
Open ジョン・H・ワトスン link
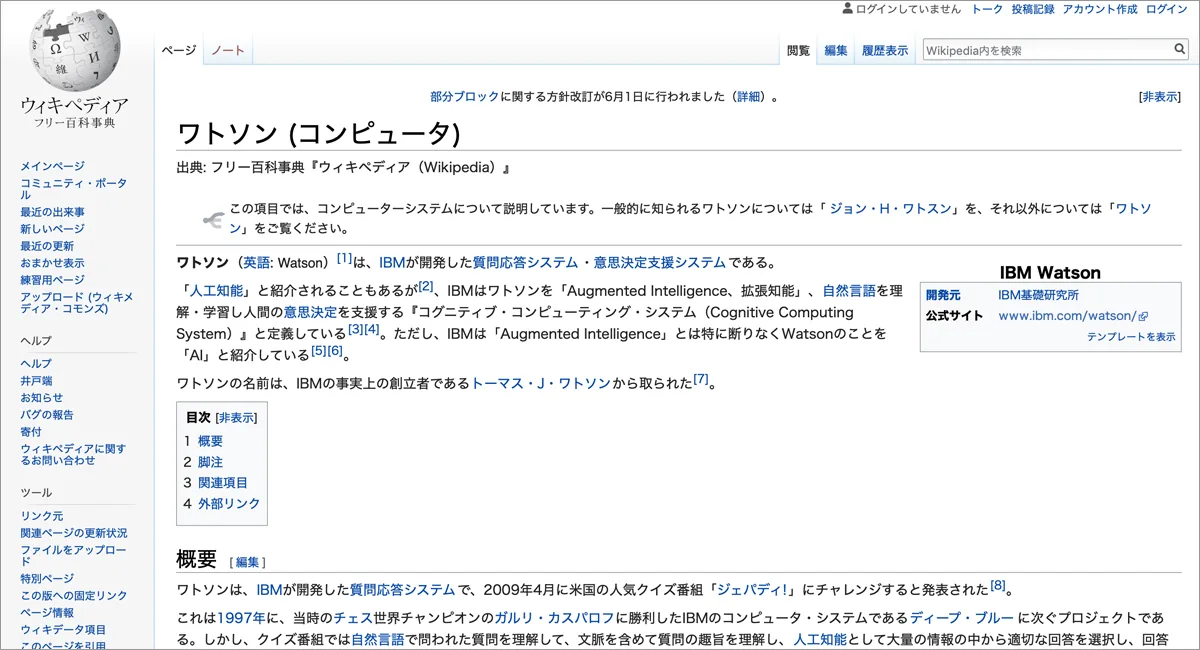tap(890, 209)
